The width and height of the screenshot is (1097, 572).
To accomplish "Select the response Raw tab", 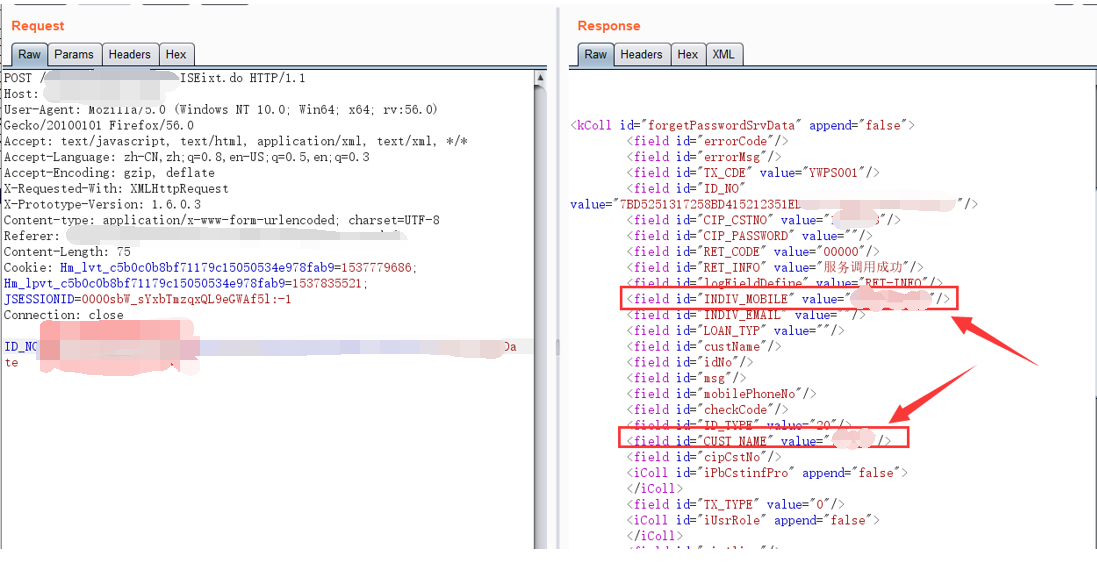I will (x=596, y=55).
